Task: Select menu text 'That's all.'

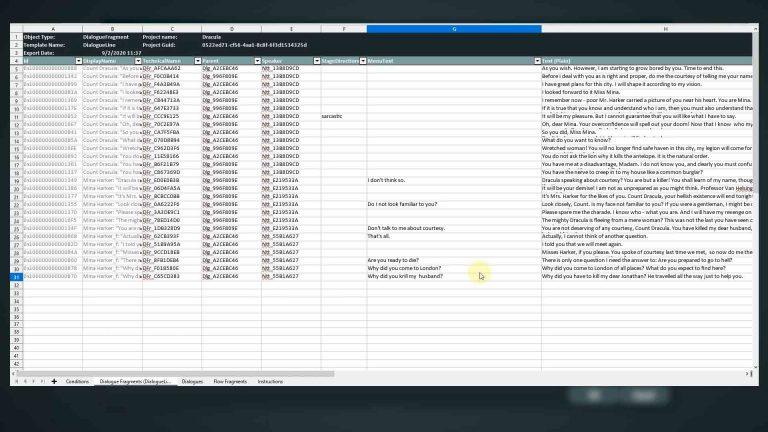Action: pos(454,236)
